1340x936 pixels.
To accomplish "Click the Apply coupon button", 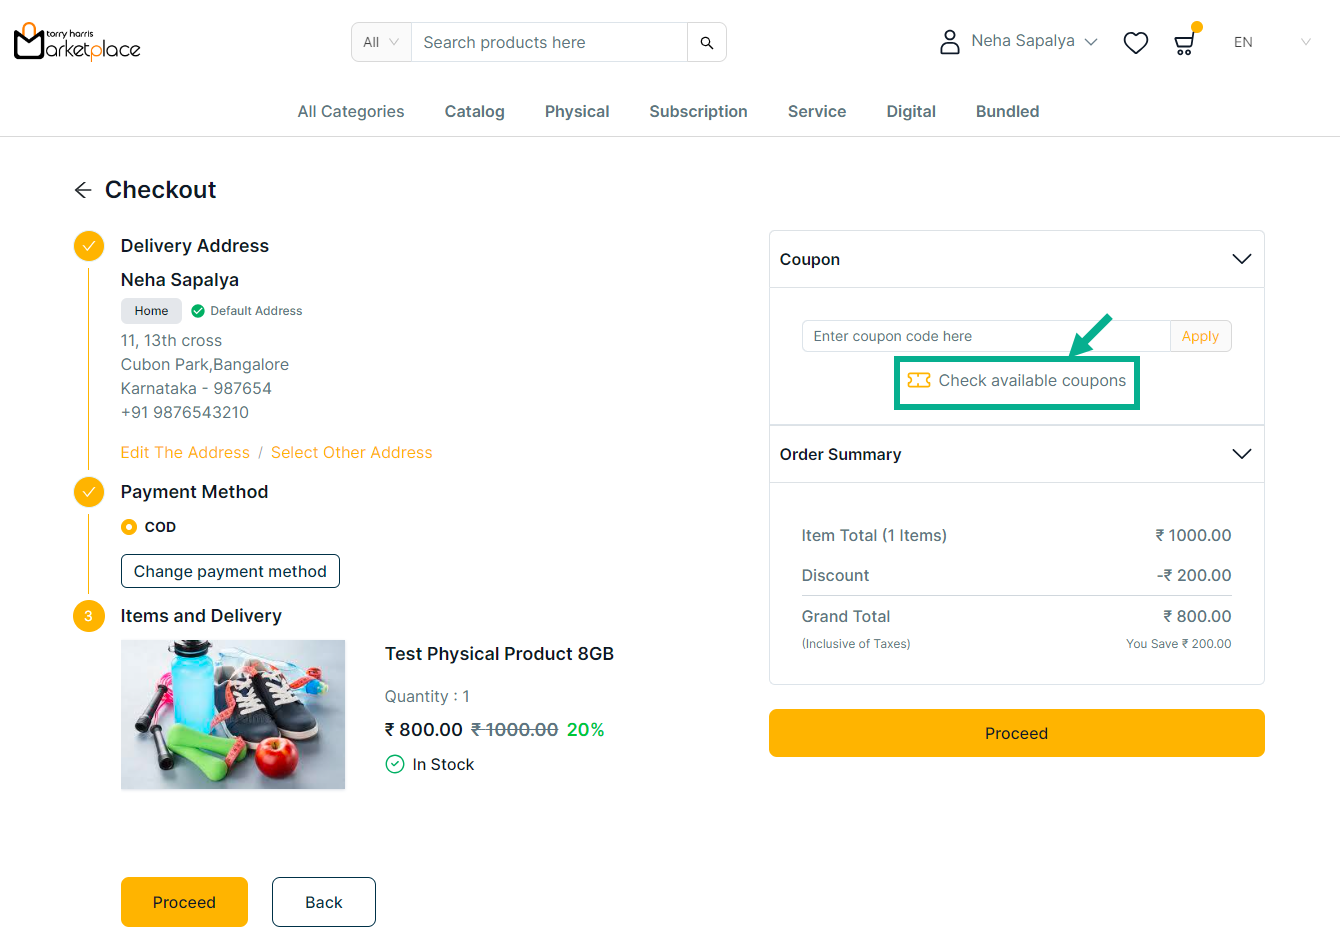I will coord(1200,336).
